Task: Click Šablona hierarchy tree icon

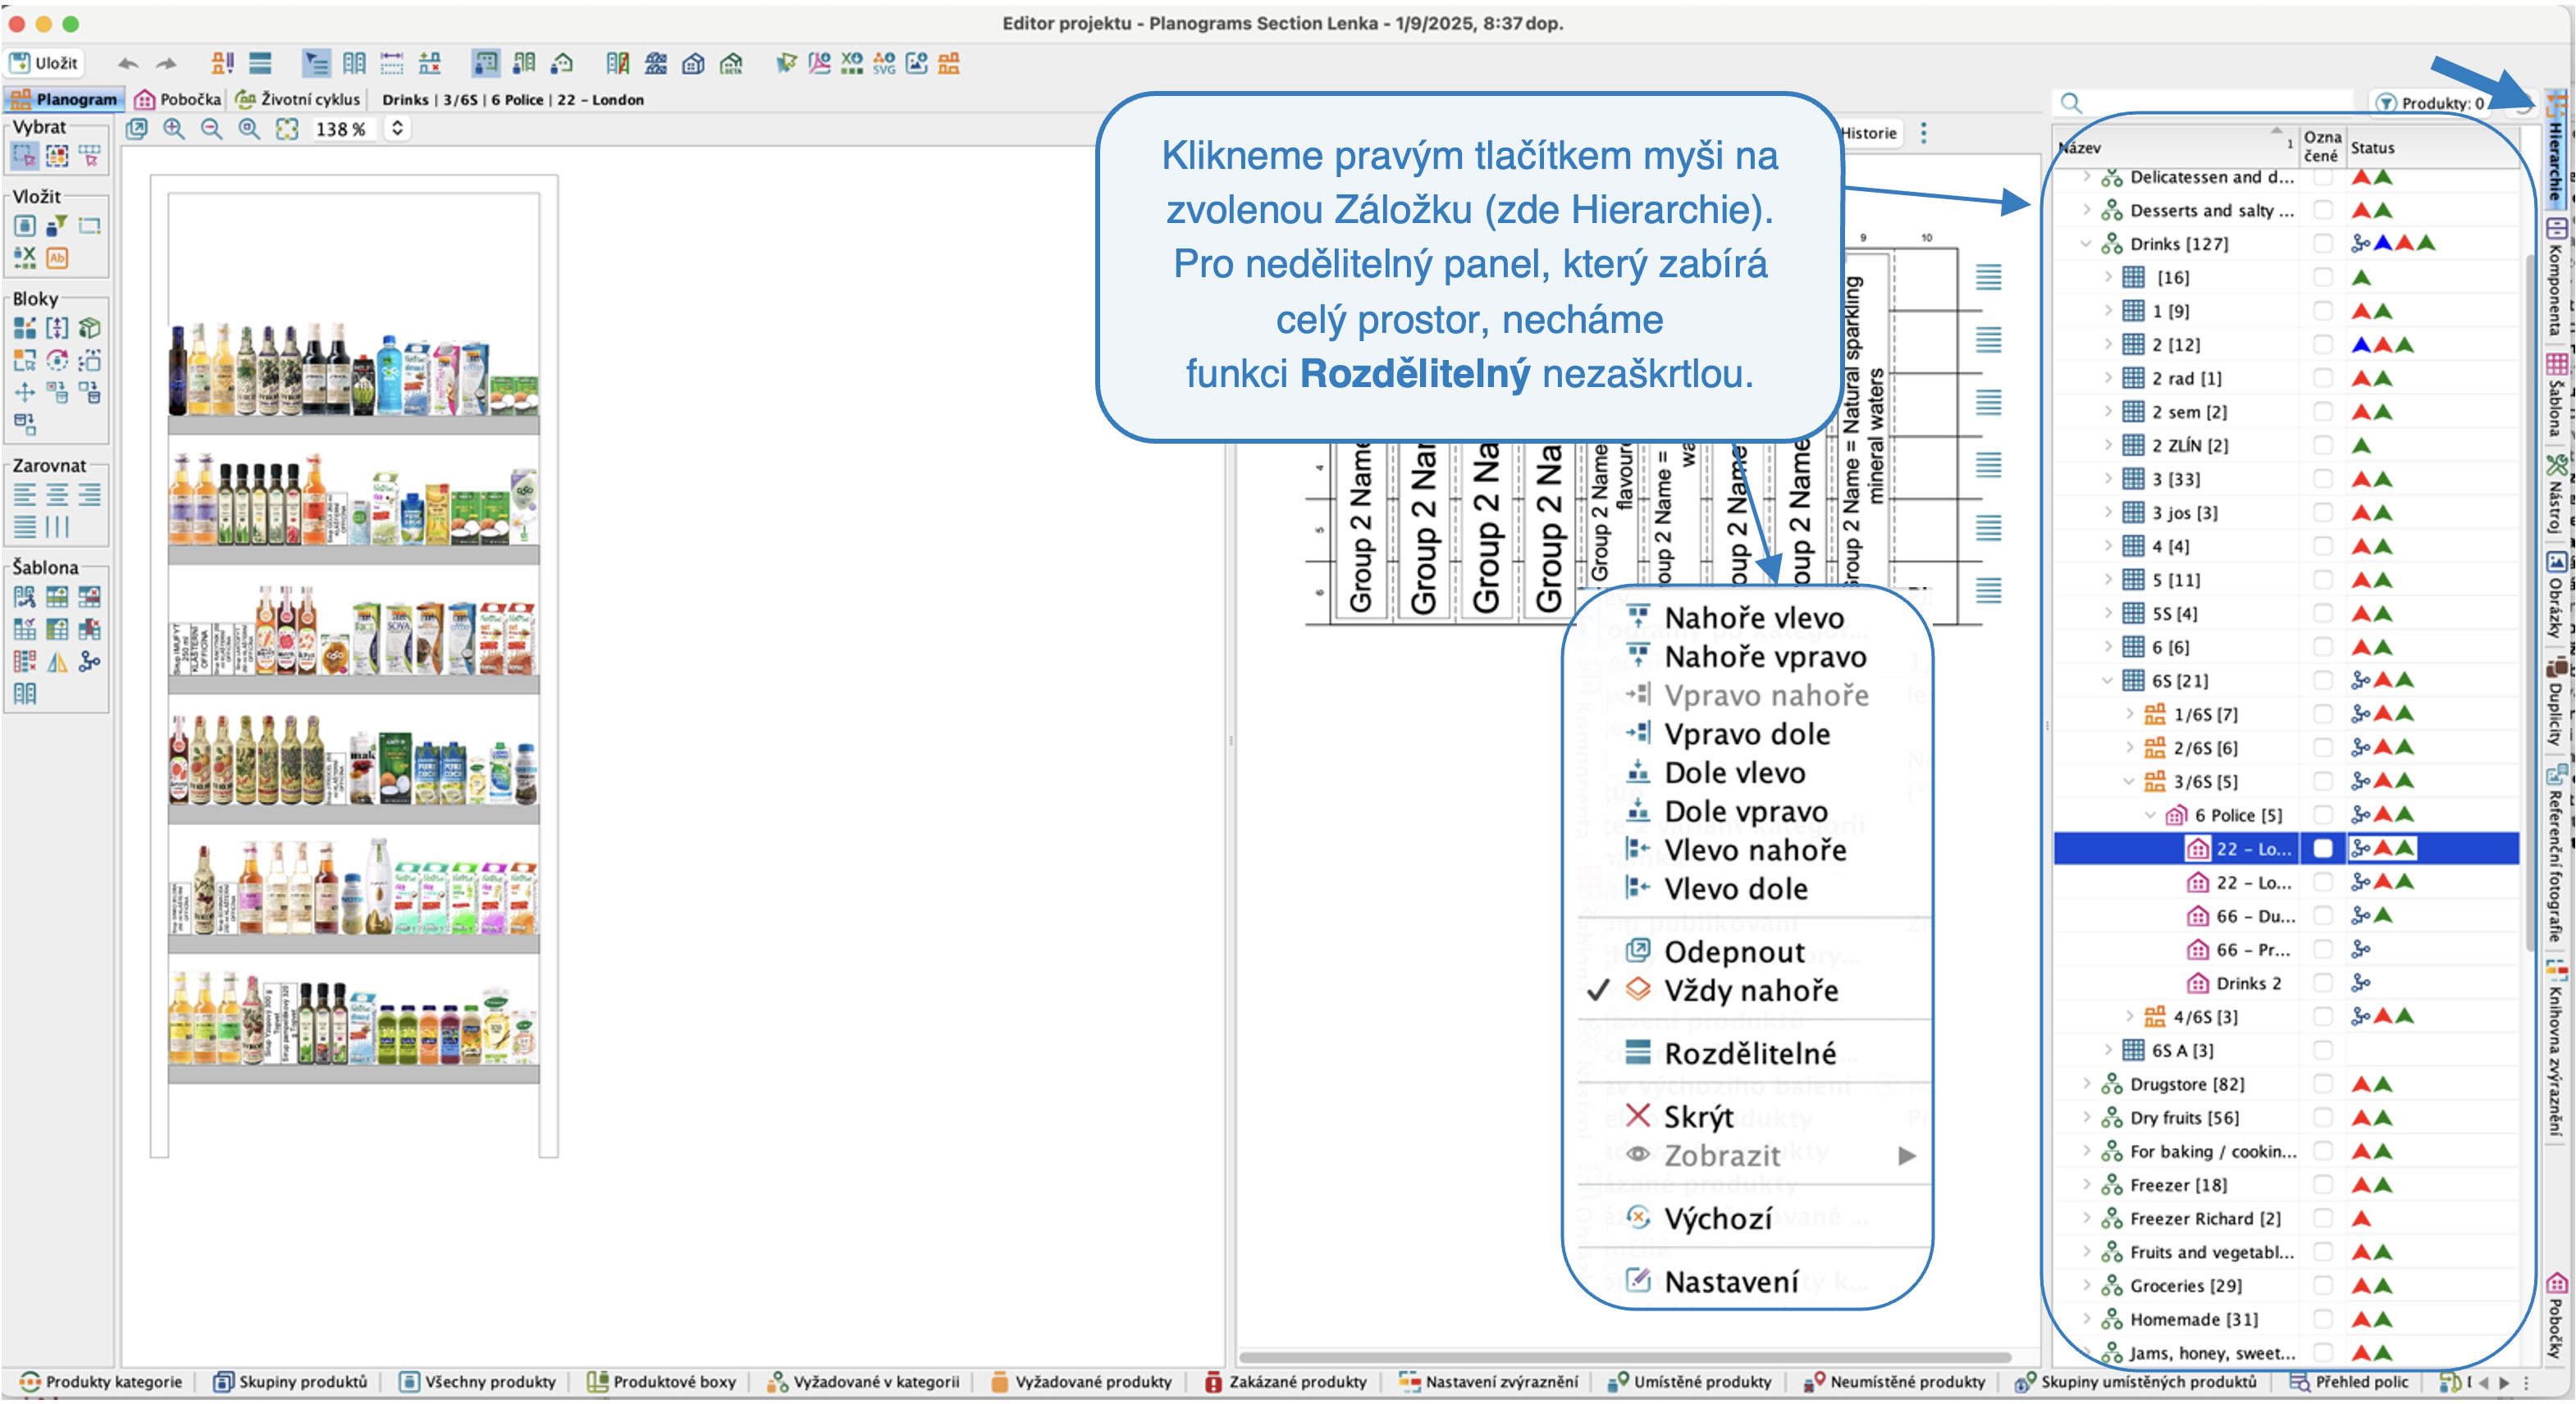Action: [90, 662]
